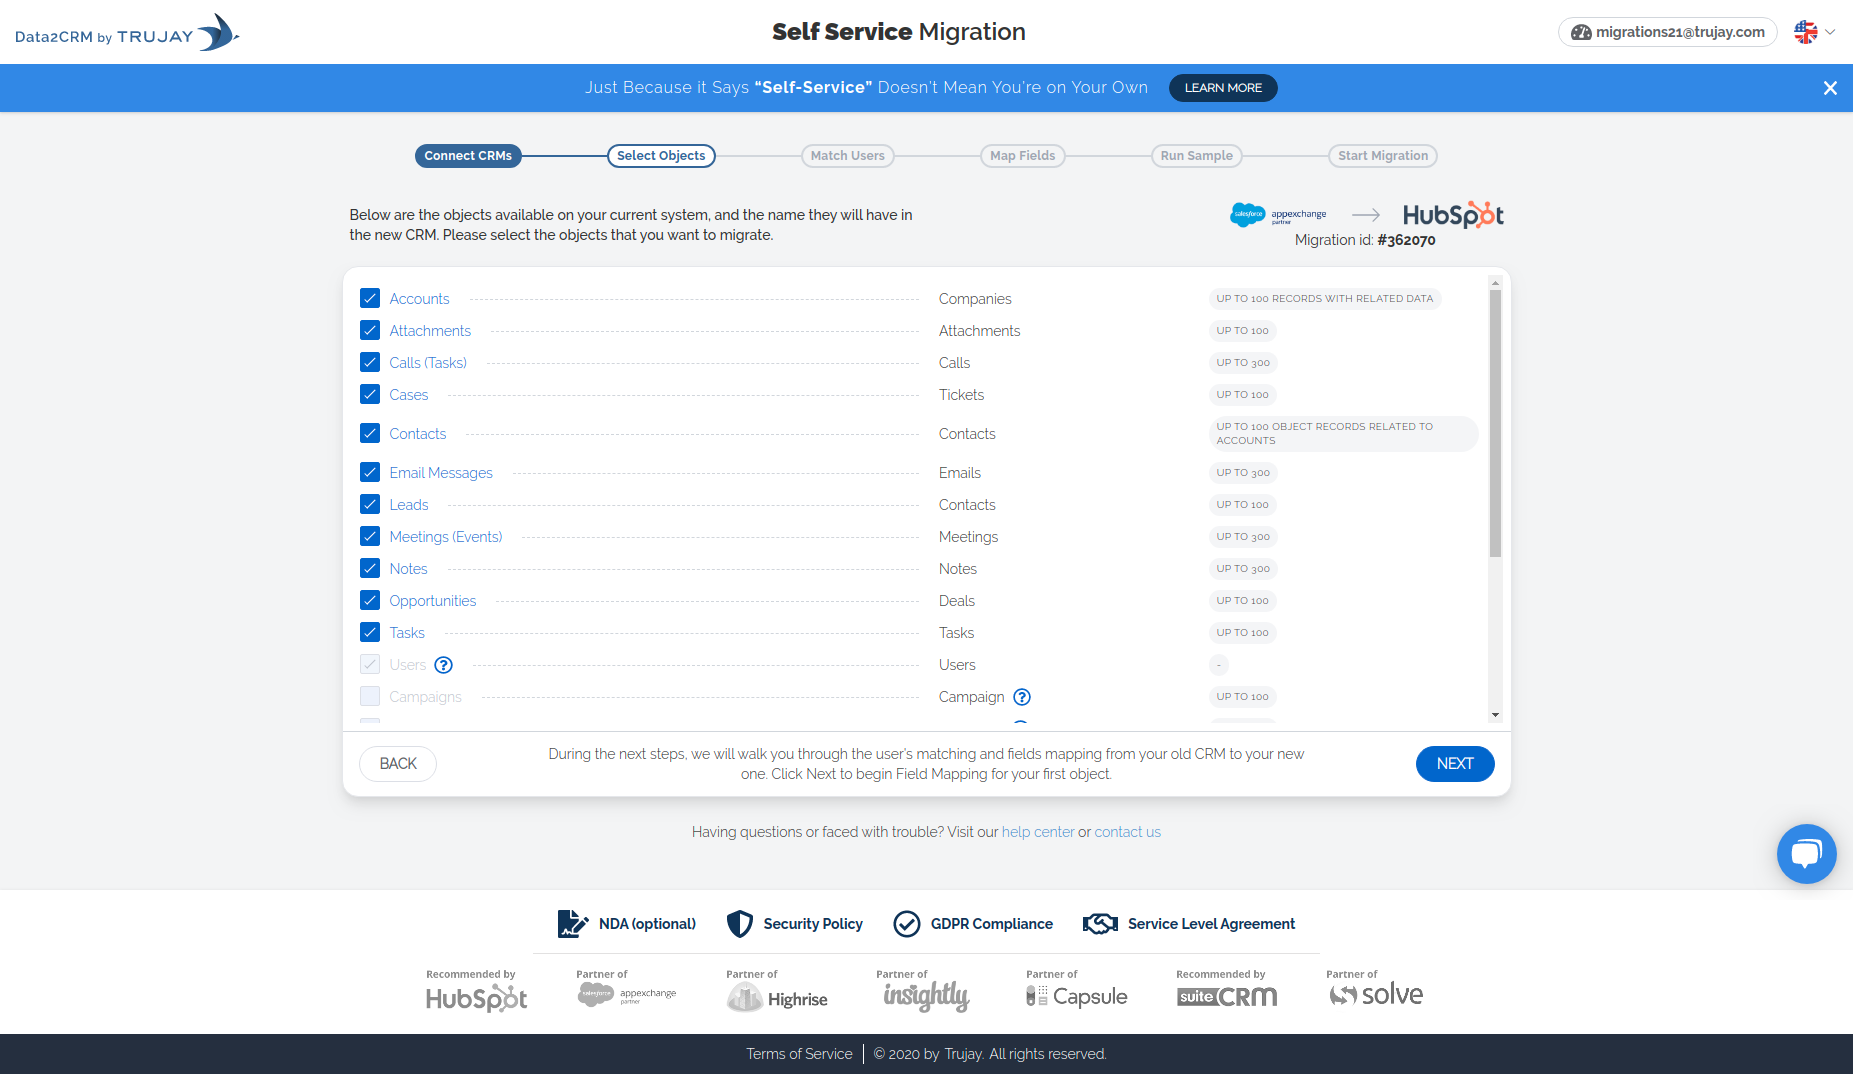Click the scrollbar down arrow in object list

[x=1496, y=715]
